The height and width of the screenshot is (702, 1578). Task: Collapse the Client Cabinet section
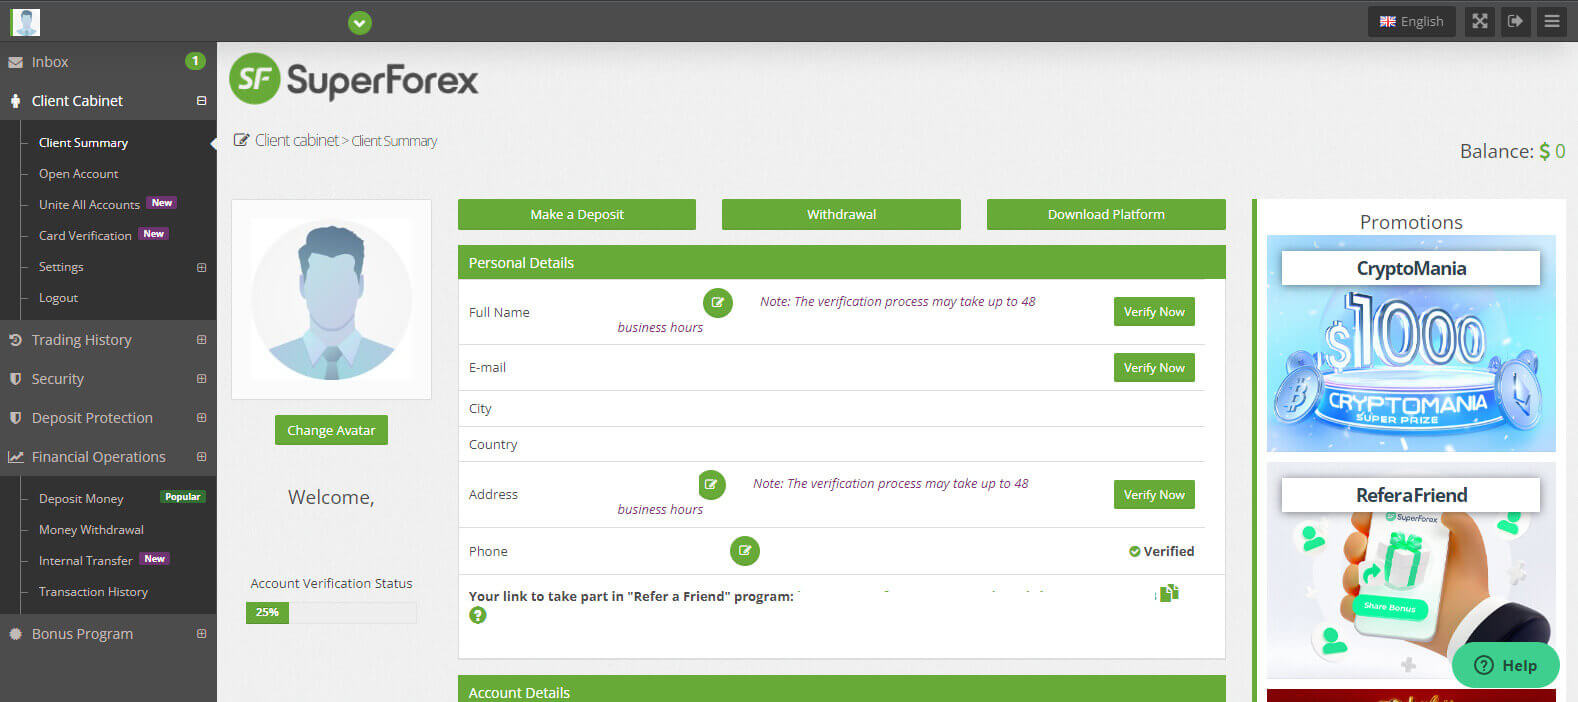coord(201,101)
